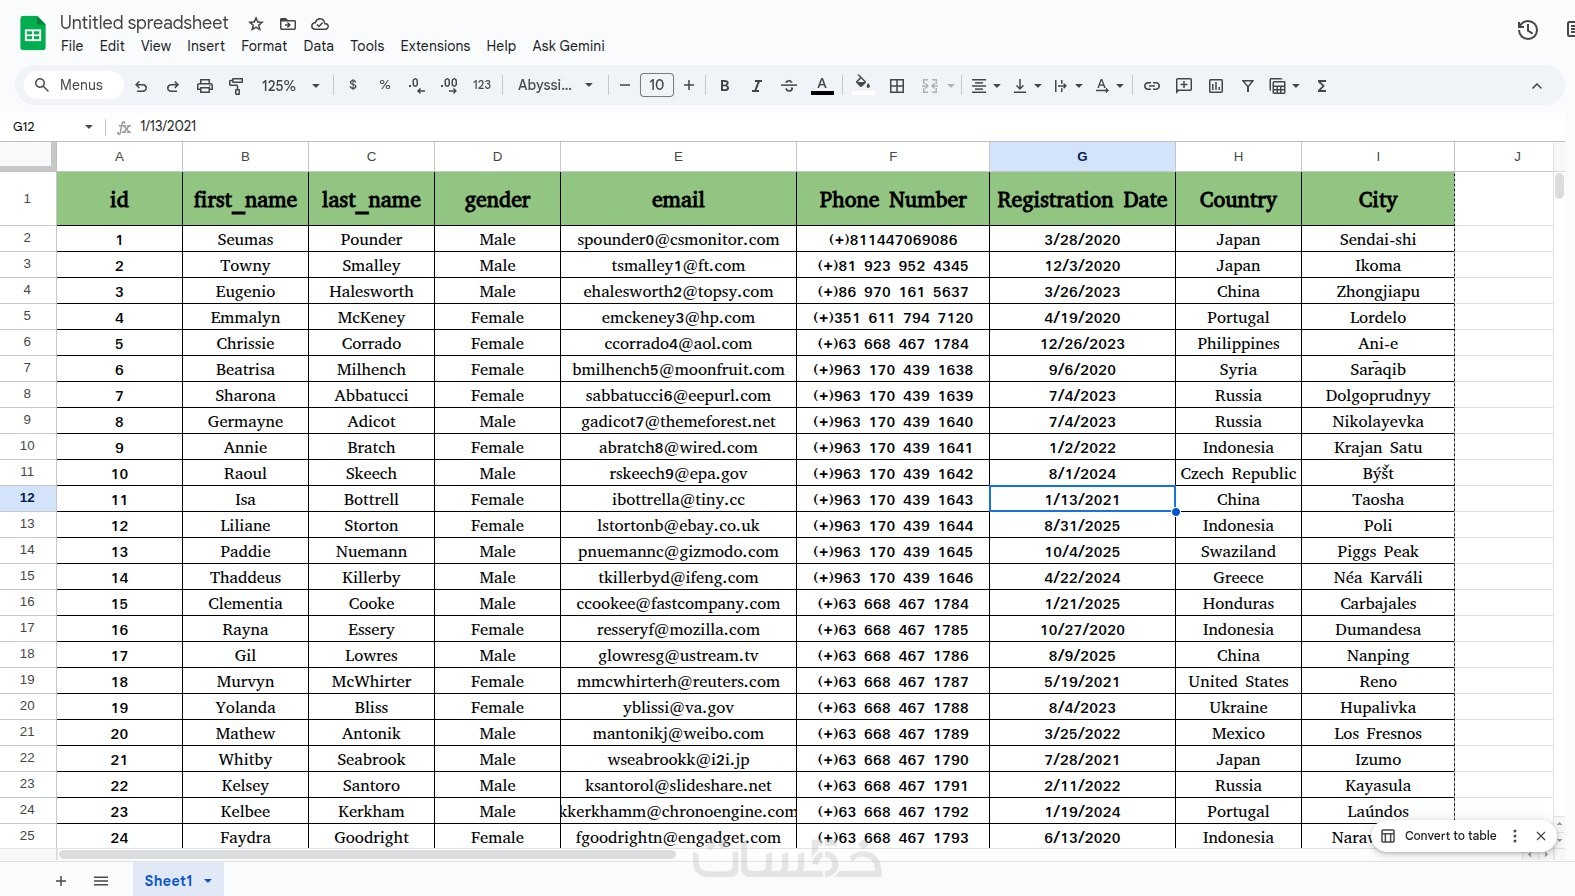Toggle the filter on the data
The image size is (1575, 896).
1248,86
